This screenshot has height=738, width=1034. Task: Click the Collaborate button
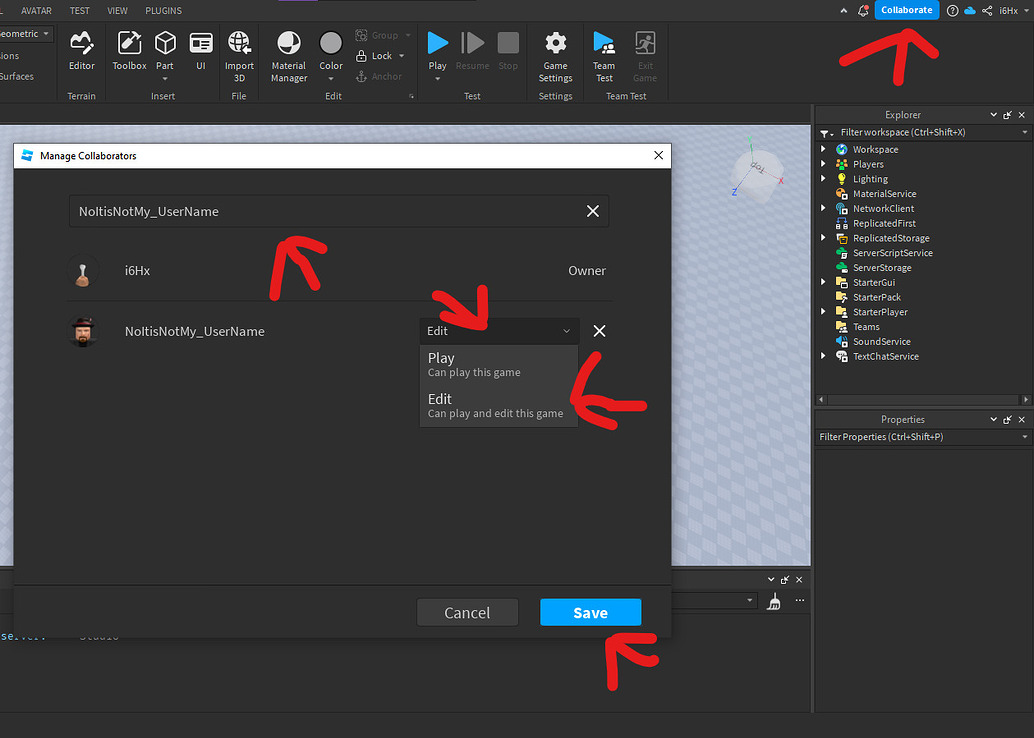(x=906, y=9)
